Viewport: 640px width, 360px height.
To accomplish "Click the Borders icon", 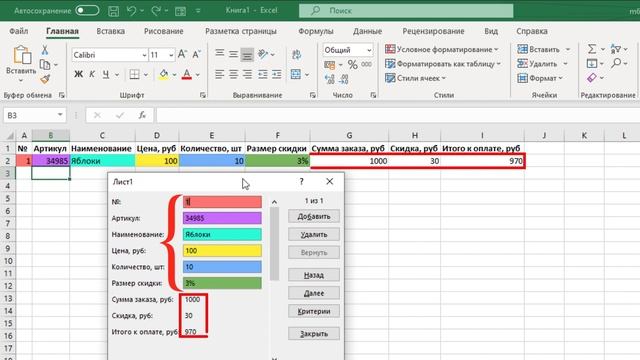I will point(134,74).
